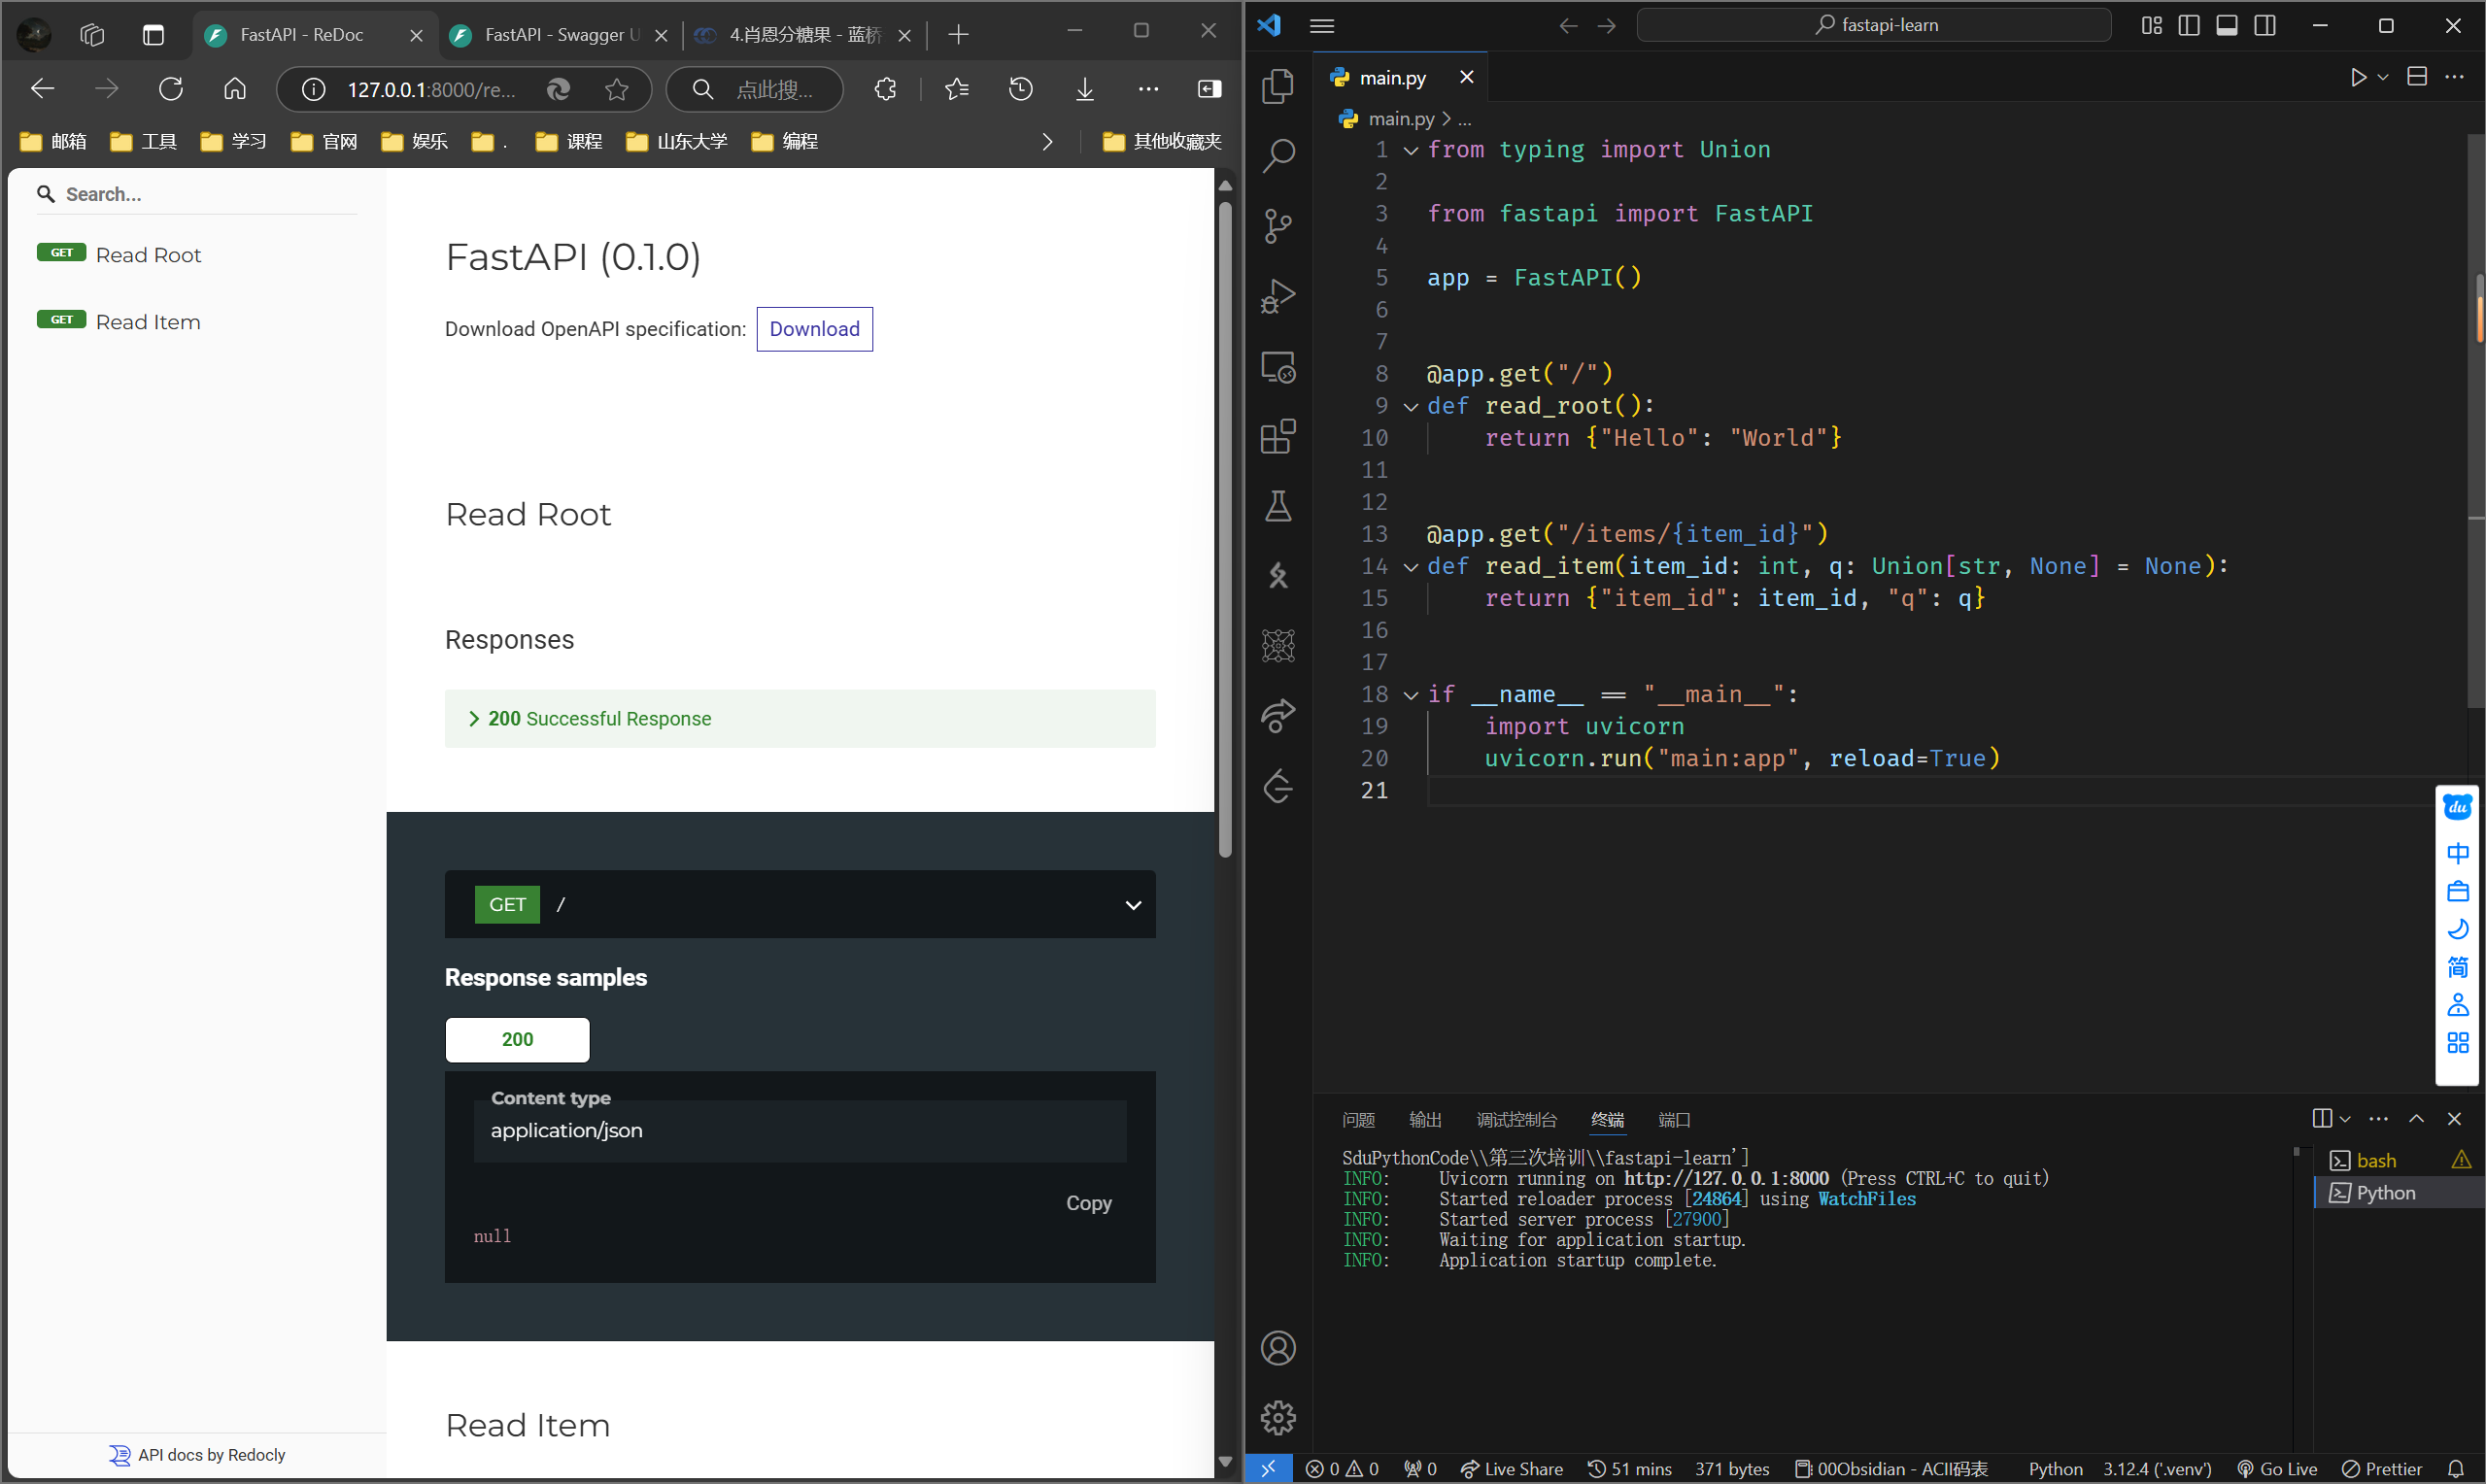Open Testing flask view
Screen dimensions: 2486x1484
1278,506
